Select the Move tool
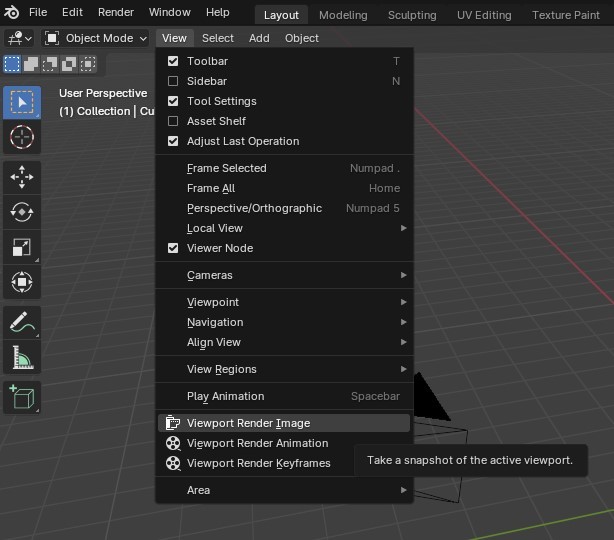This screenshot has width=614, height=540. (x=22, y=177)
